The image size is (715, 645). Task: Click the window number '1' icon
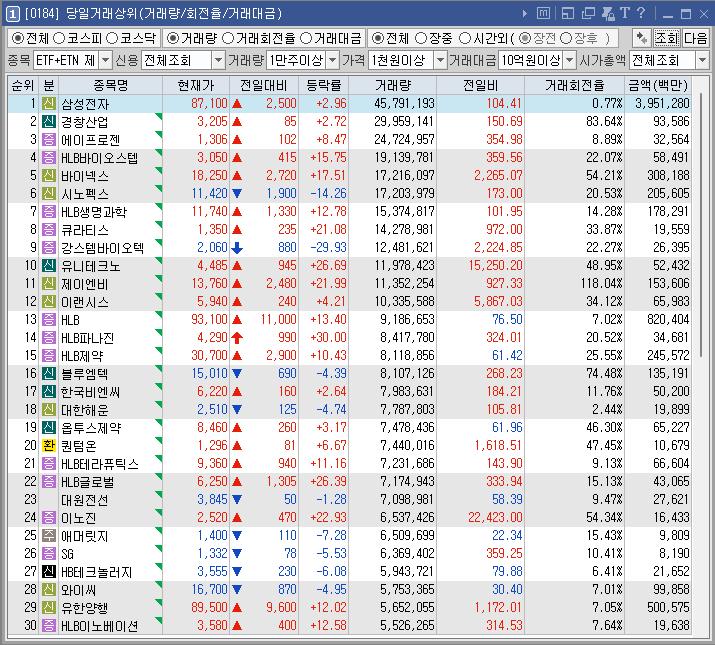tap(12, 14)
